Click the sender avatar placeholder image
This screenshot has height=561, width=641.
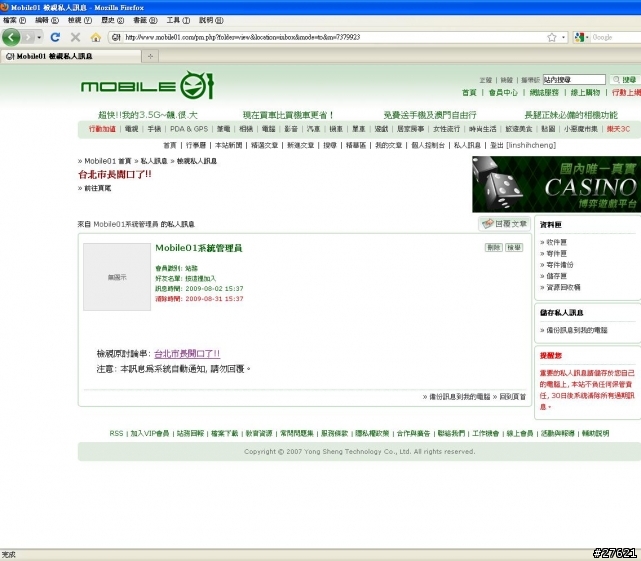(117, 277)
